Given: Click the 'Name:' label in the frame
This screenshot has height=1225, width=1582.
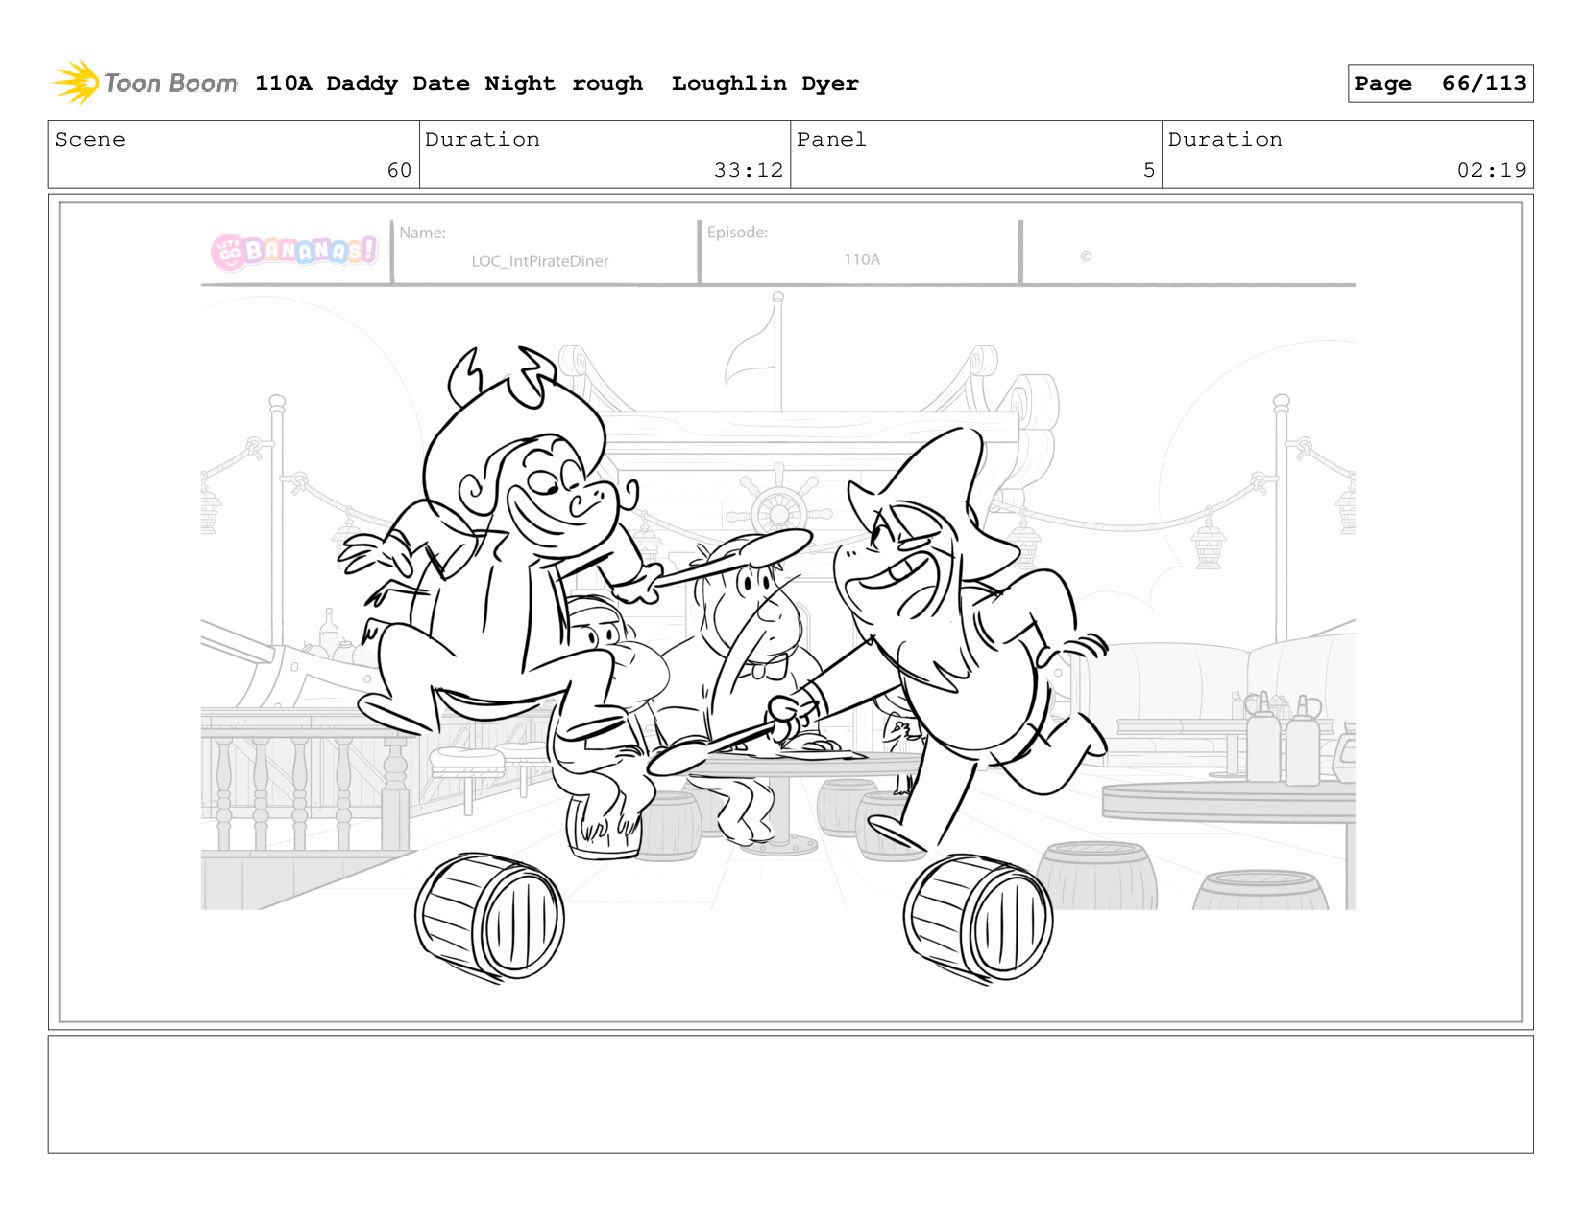Looking at the screenshot, I should 422,233.
